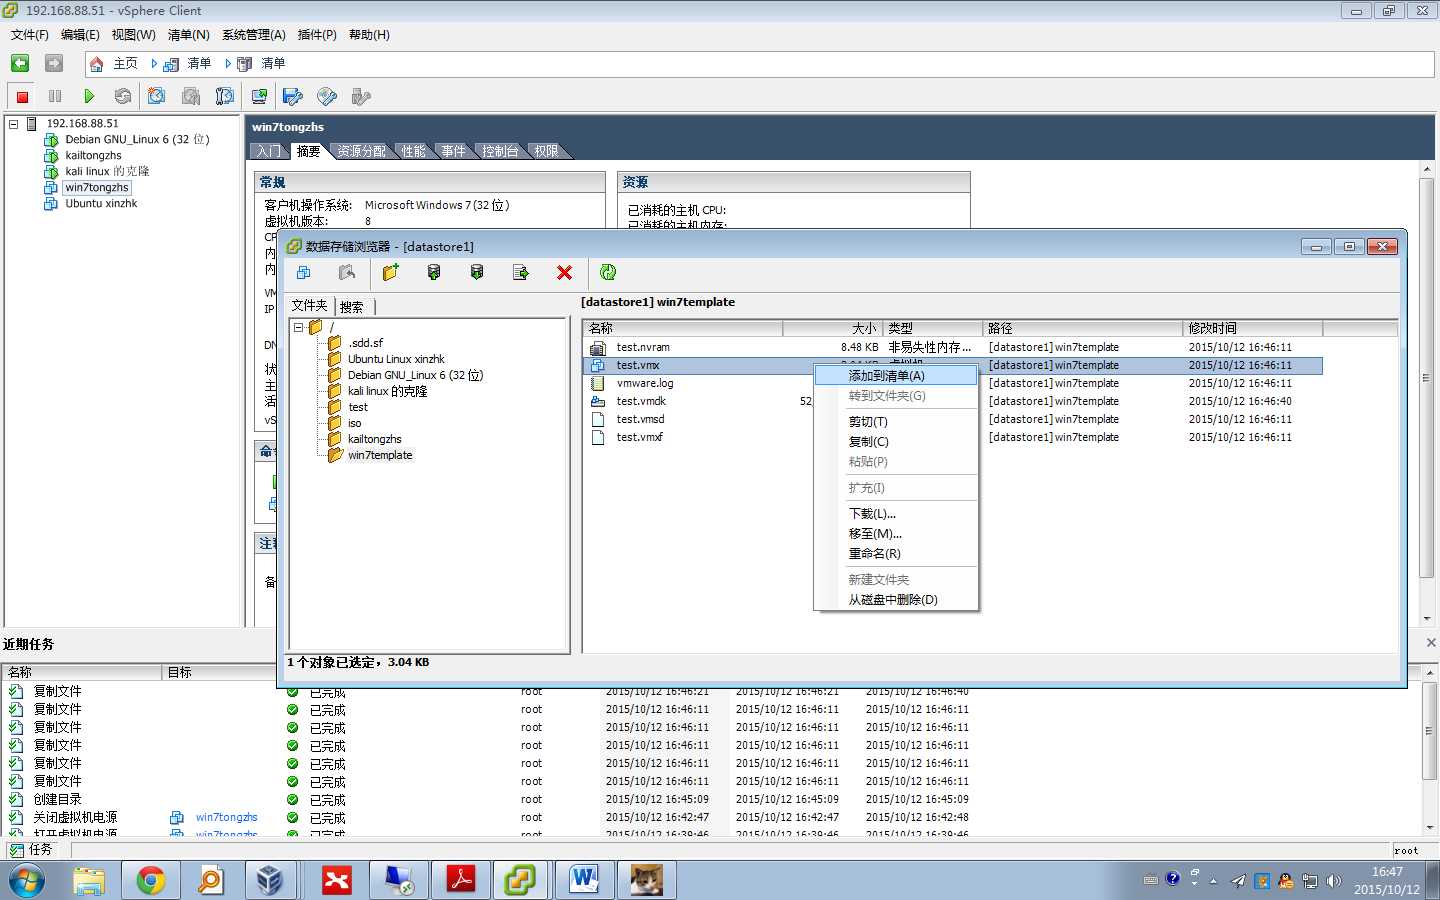The width and height of the screenshot is (1440, 900).
Task: Switch to 搜索 tab in datastore browser
Action: coord(352,307)
